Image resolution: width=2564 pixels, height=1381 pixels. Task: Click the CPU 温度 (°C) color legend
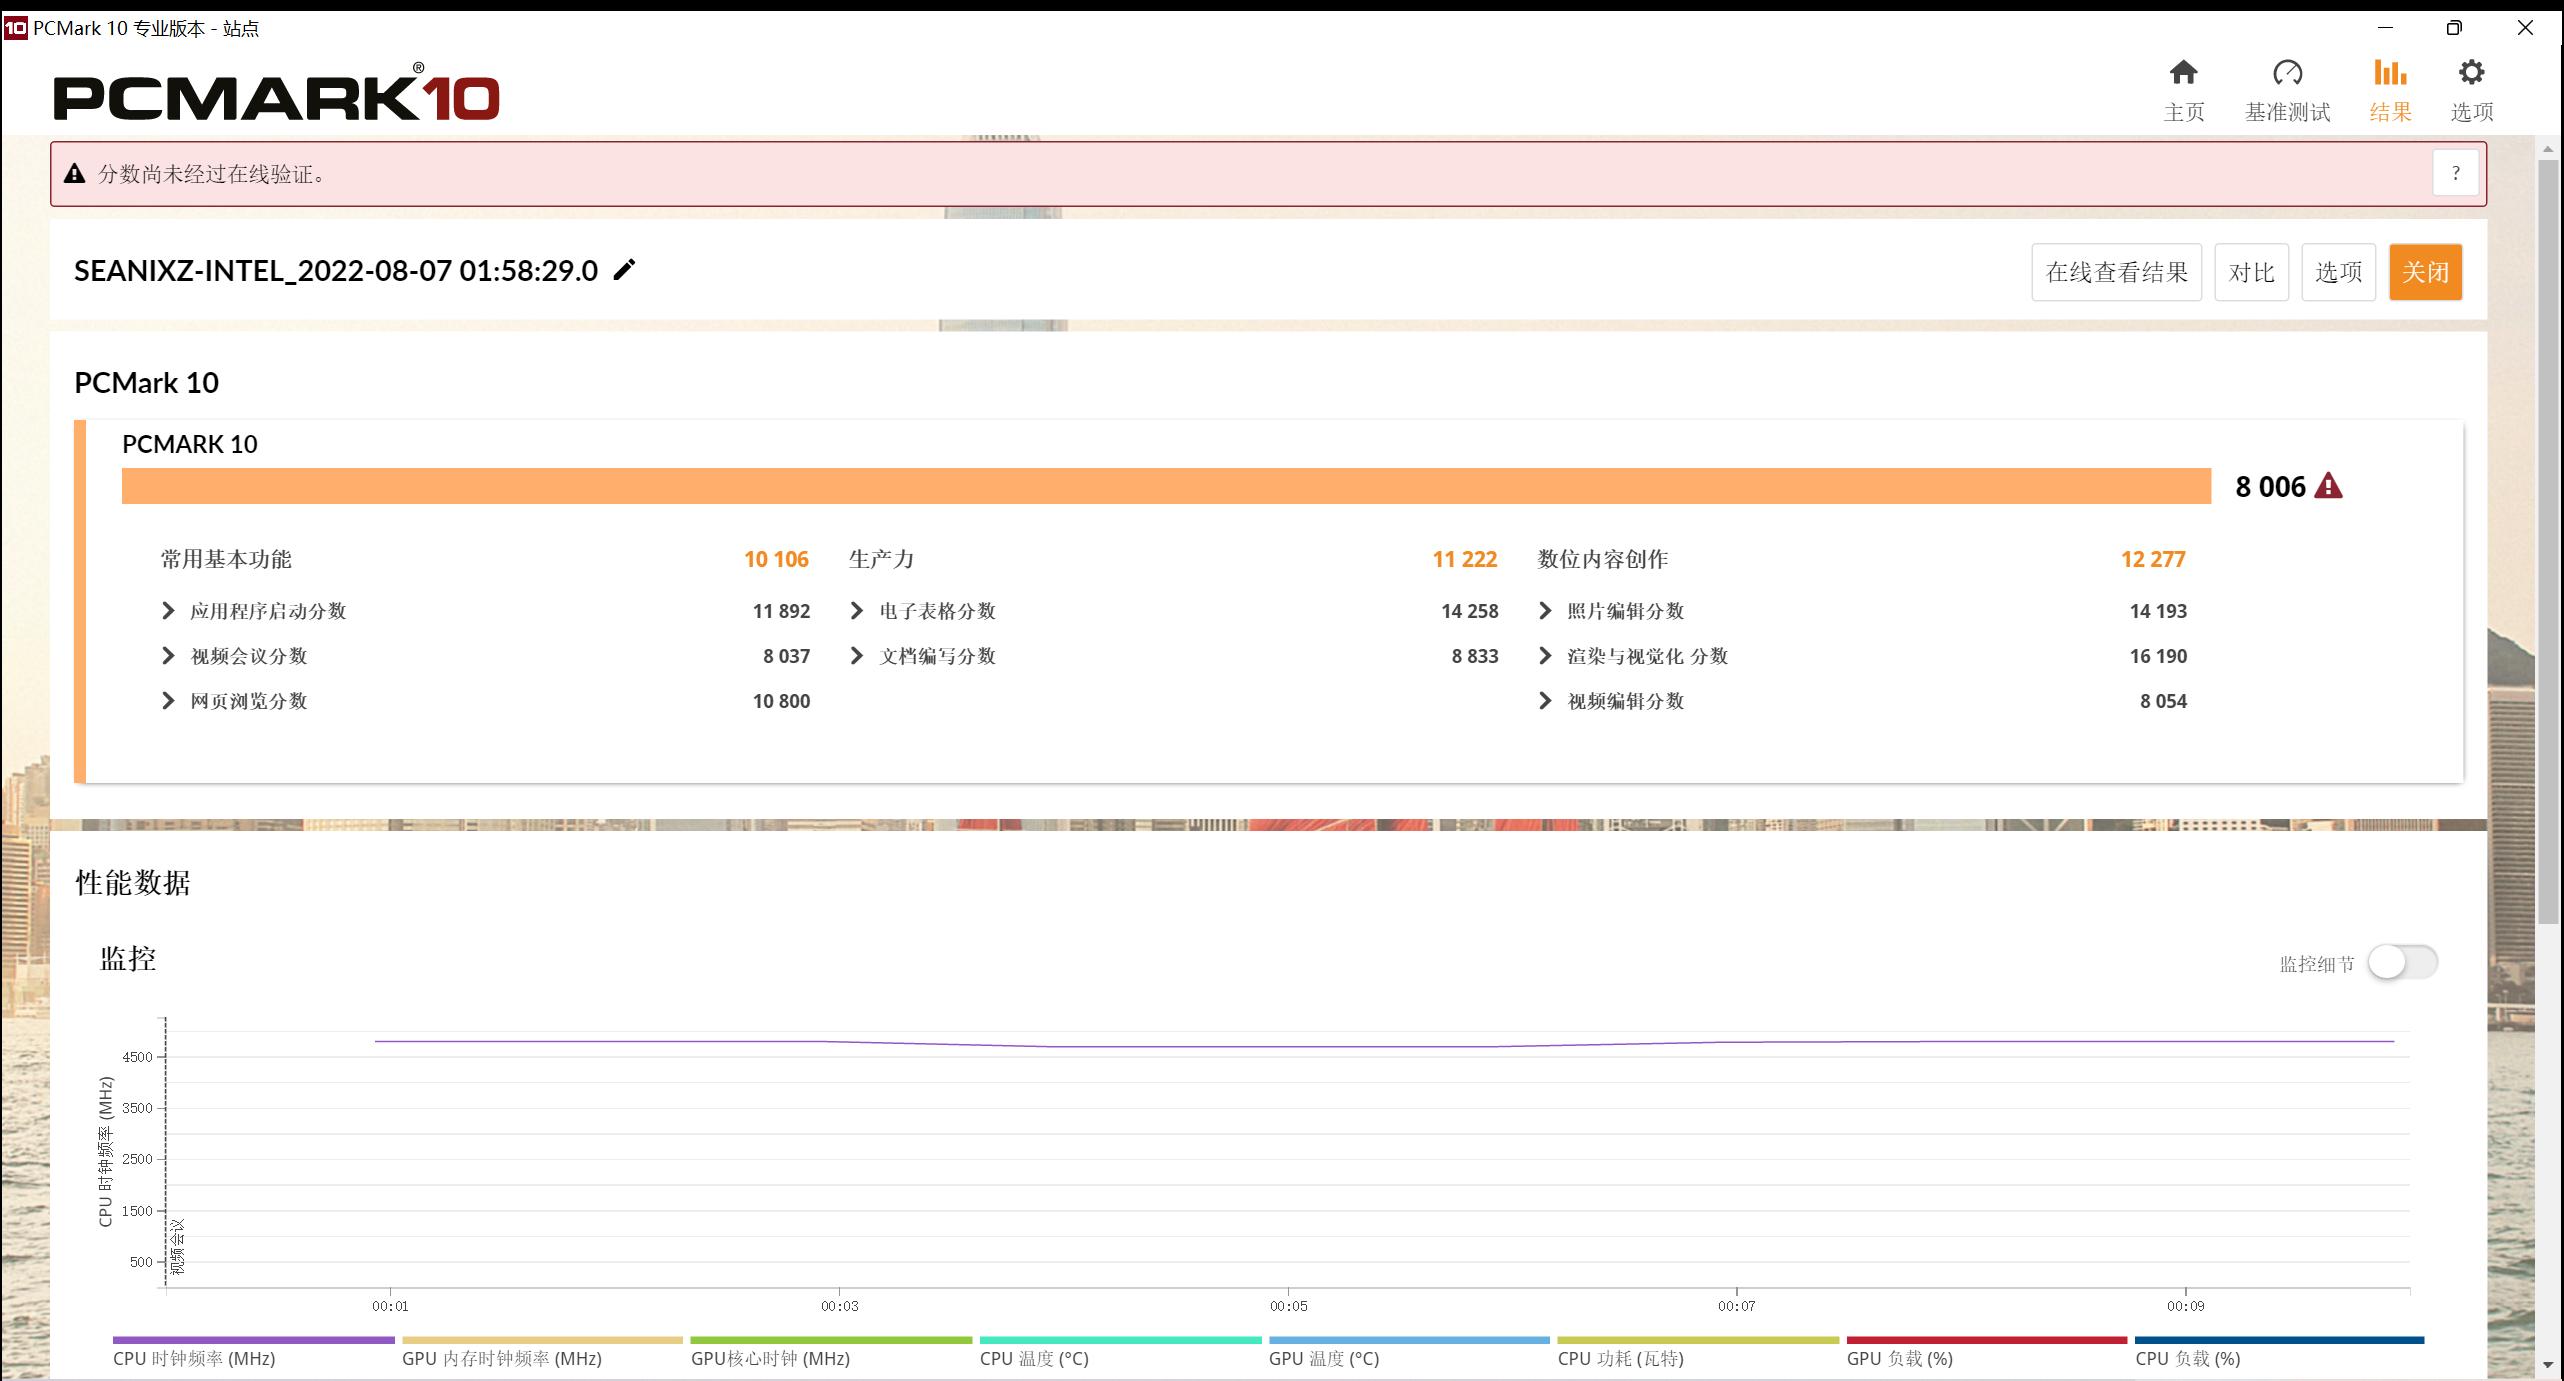click(1034, 1358)
